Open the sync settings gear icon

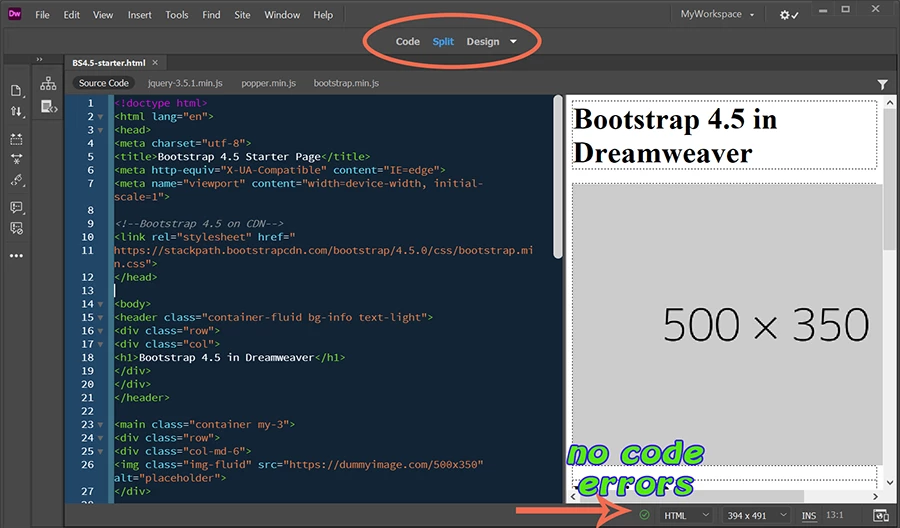tap(789, 15)
